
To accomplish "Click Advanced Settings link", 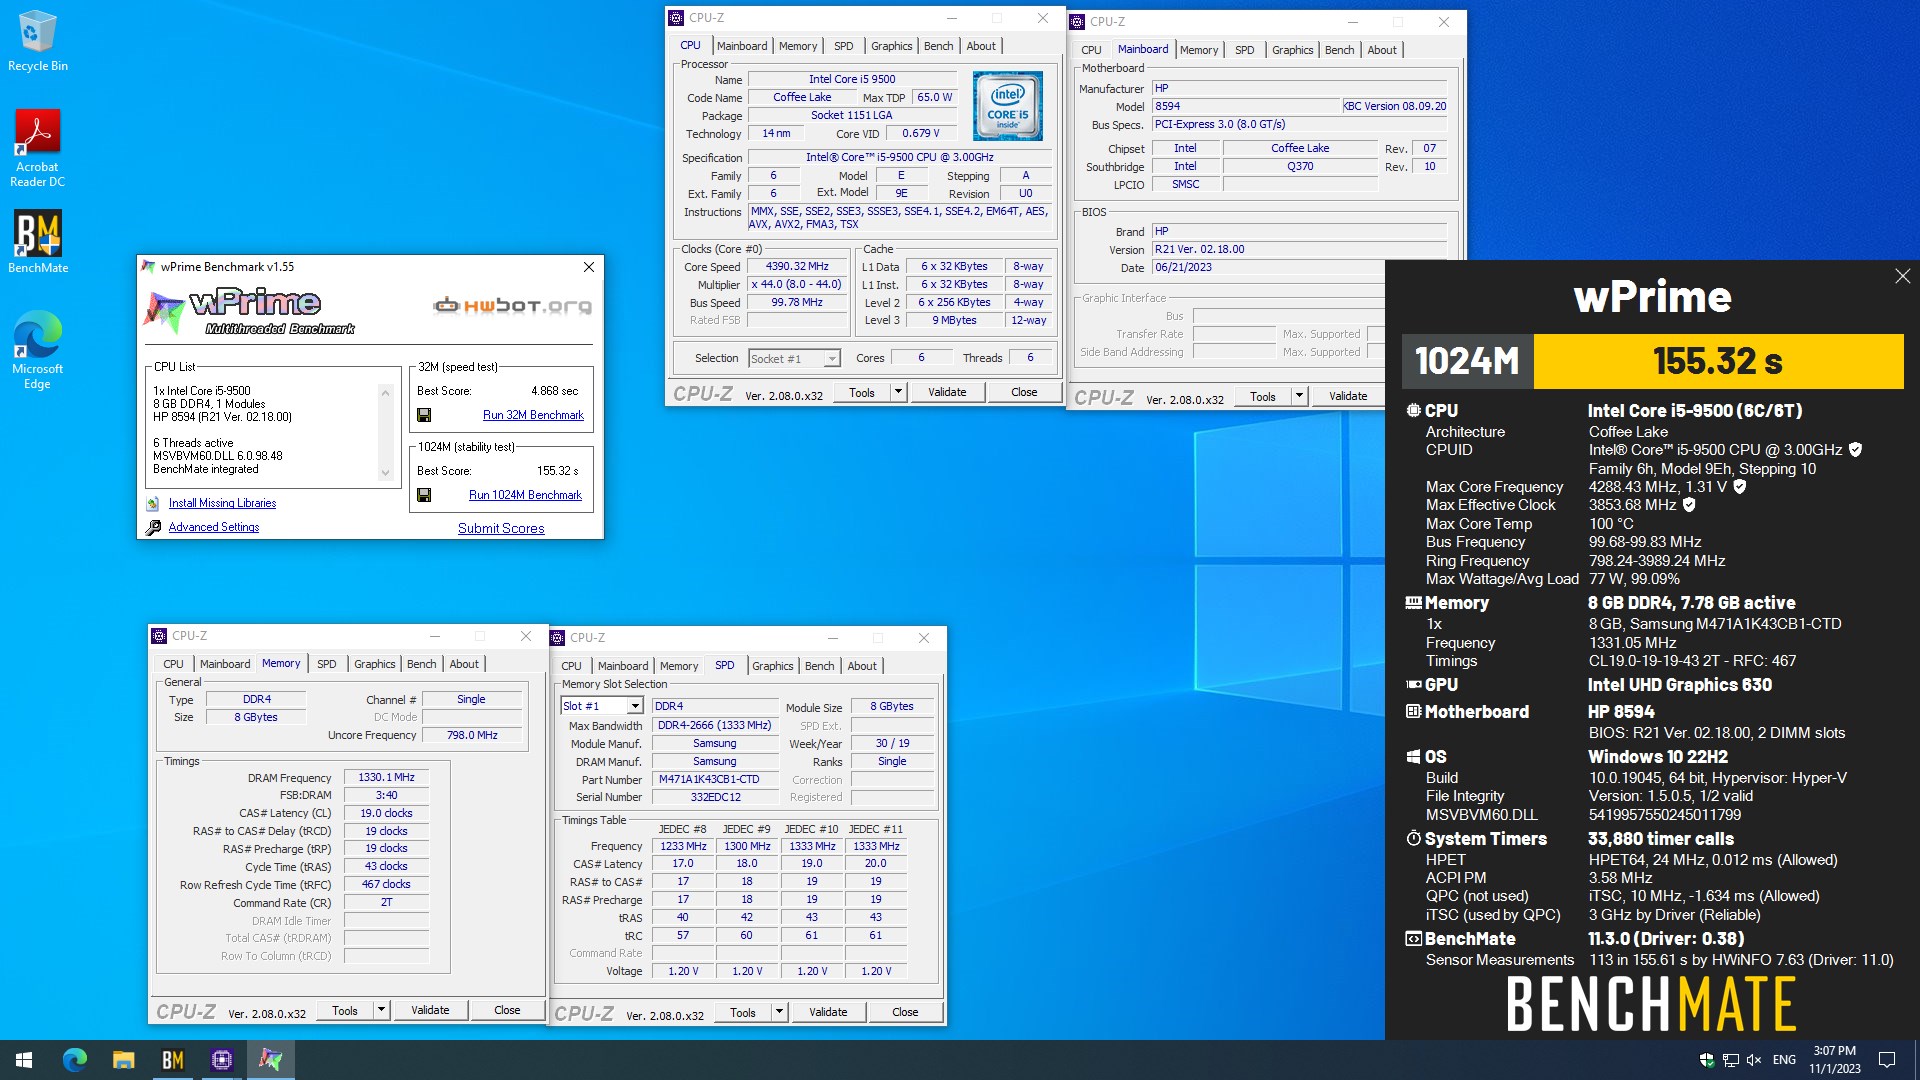I will click(x=213, y=527).
